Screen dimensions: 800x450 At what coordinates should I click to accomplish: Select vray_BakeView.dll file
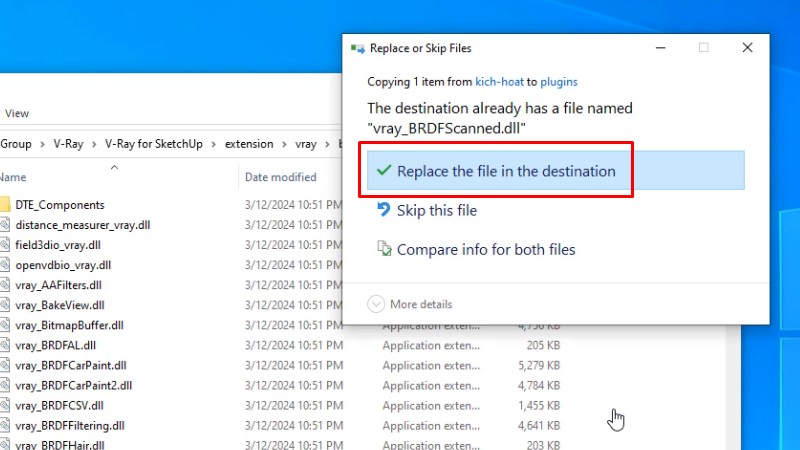coord(60,305)
